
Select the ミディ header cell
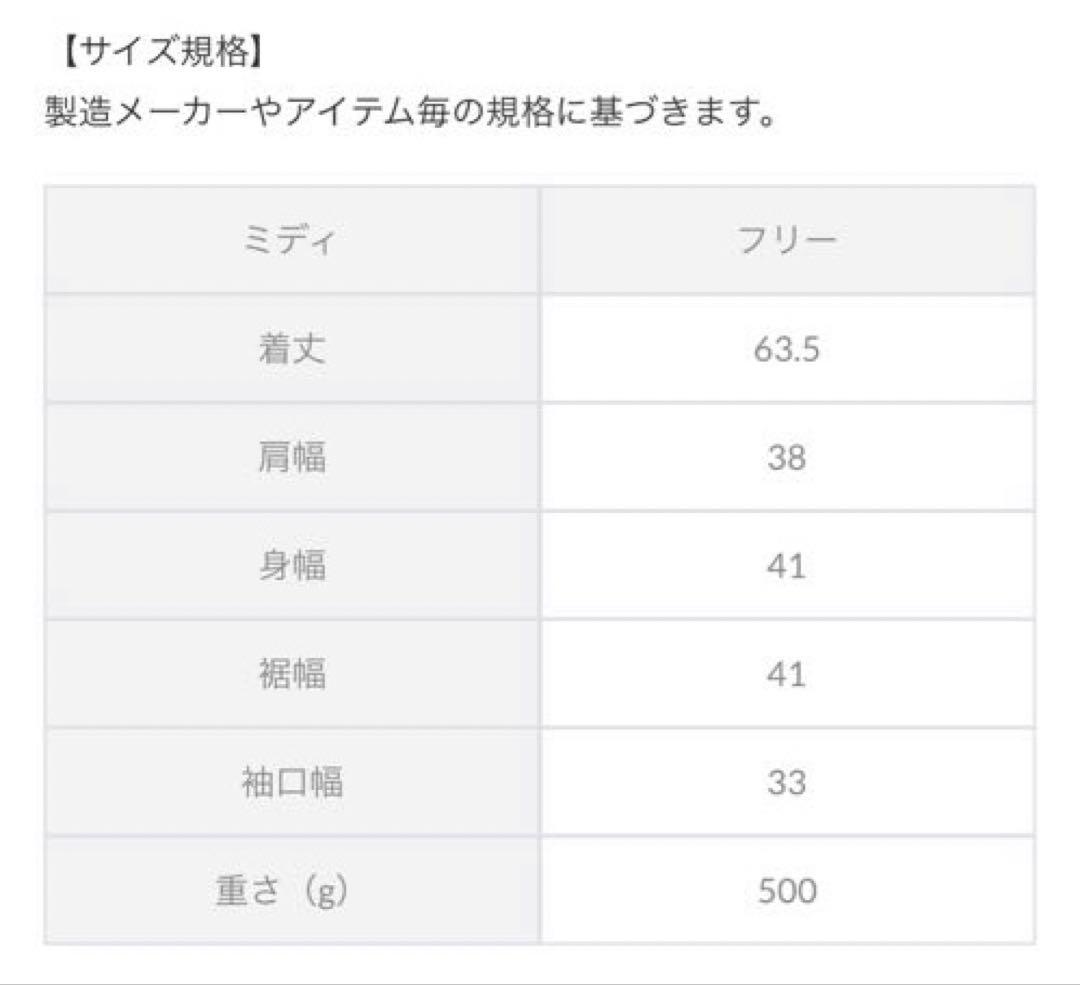[291, 241]
